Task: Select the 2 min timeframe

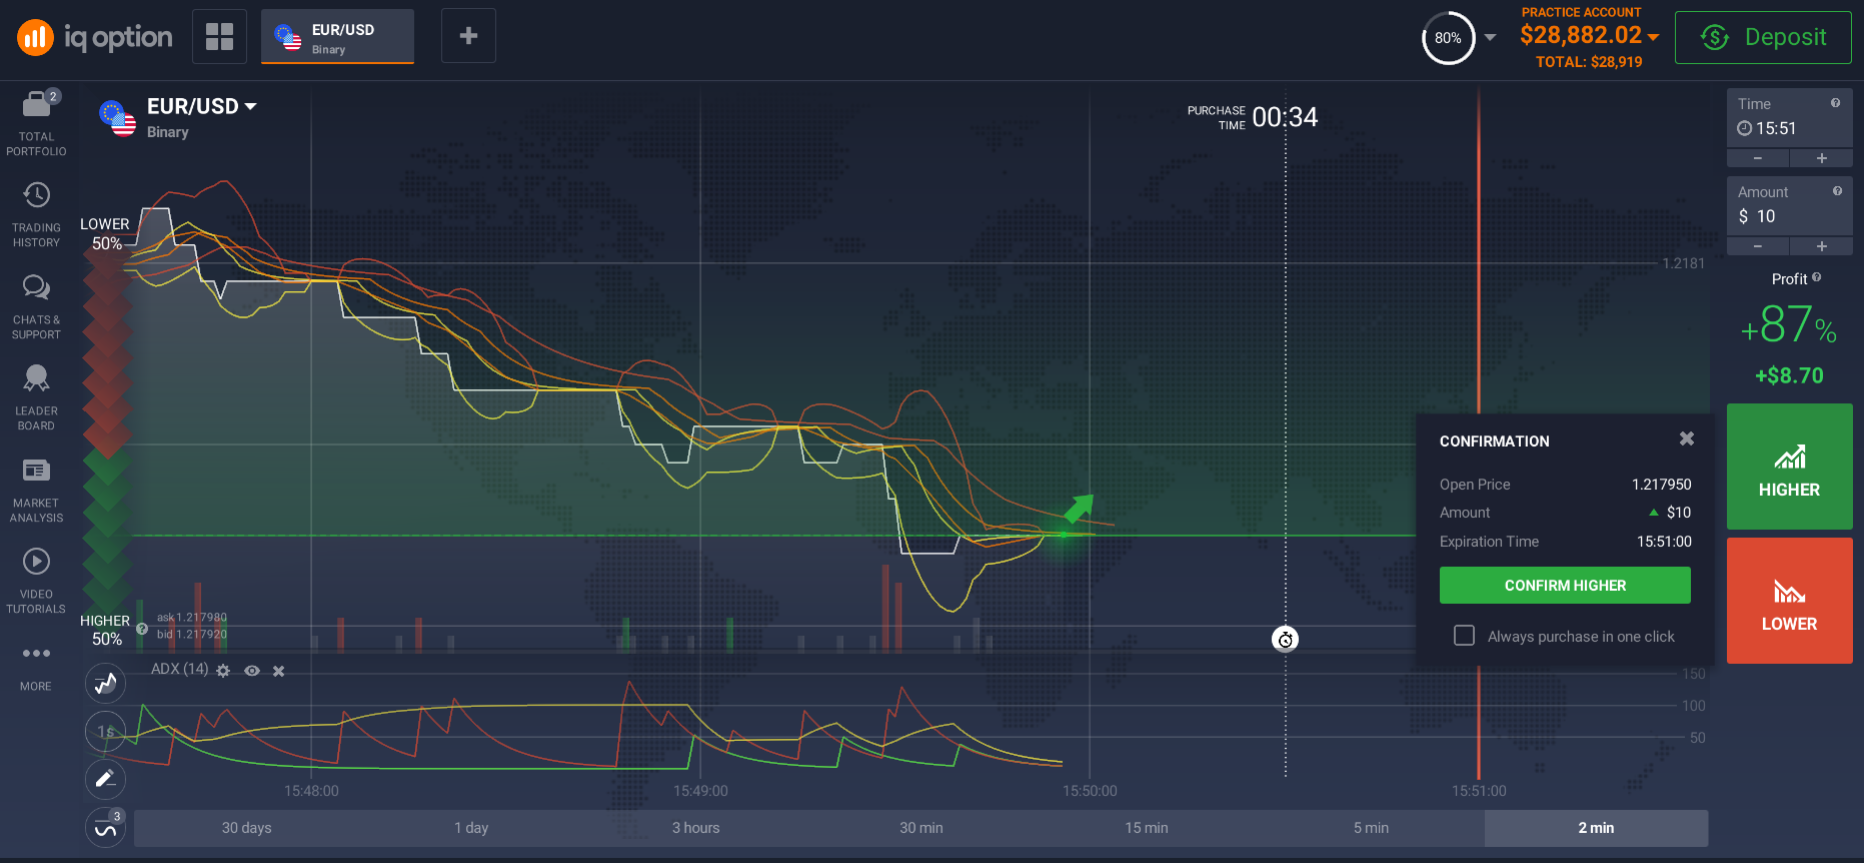Action: click(x=1596, y=828)
